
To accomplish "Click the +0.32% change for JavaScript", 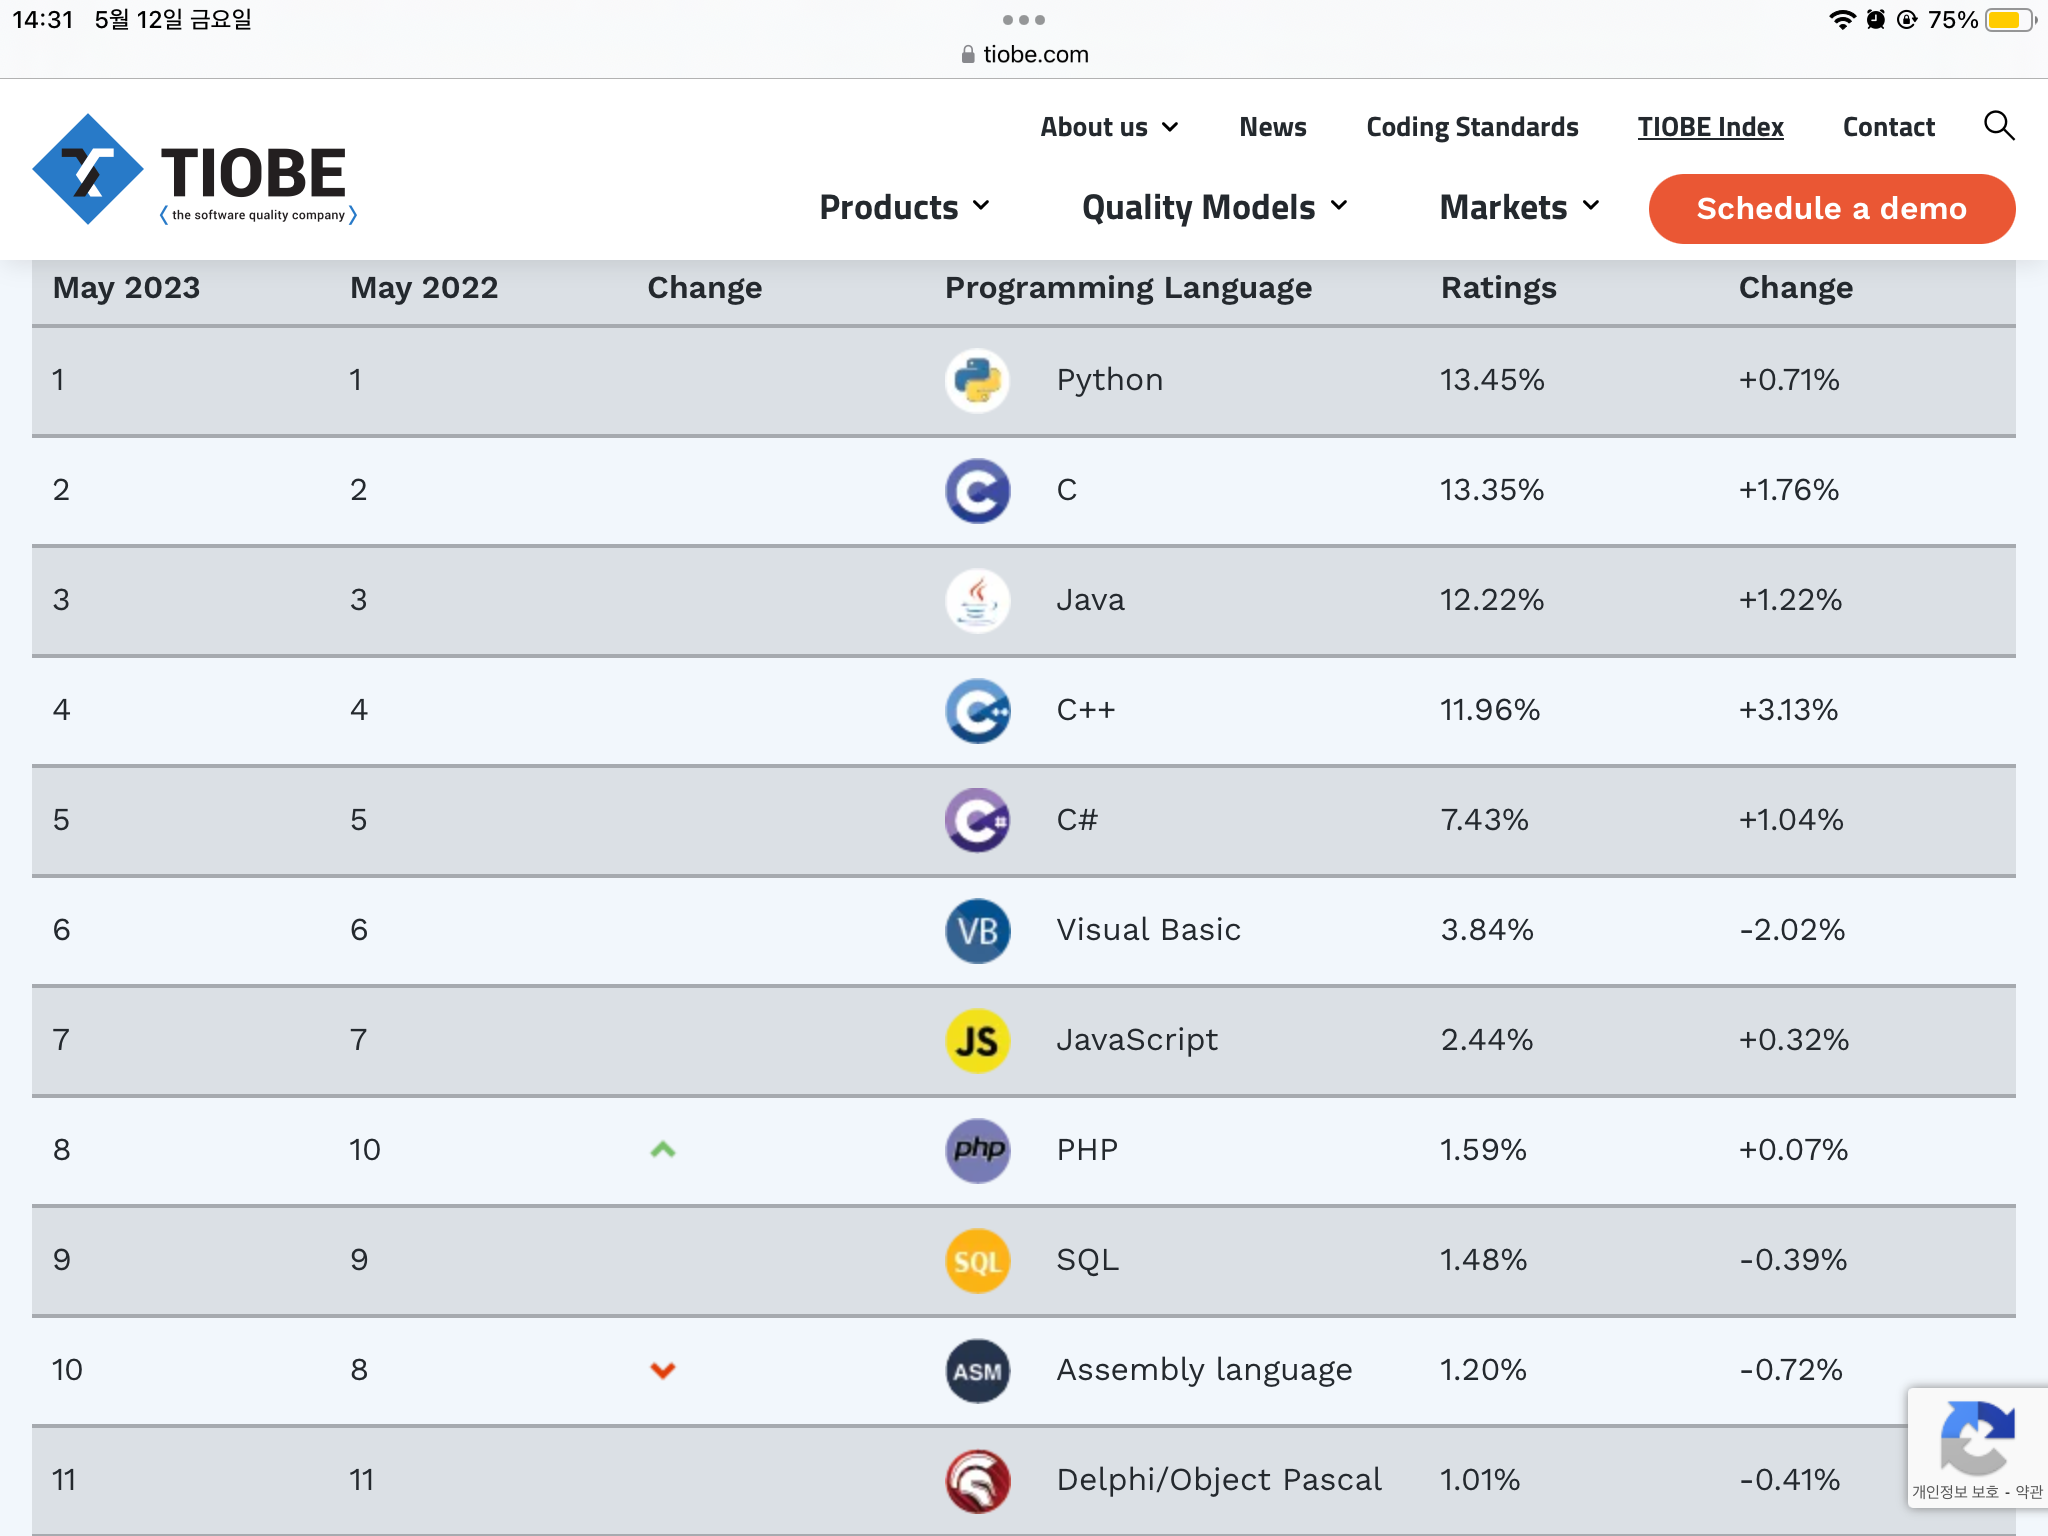I will (x=1794, y=1040).
